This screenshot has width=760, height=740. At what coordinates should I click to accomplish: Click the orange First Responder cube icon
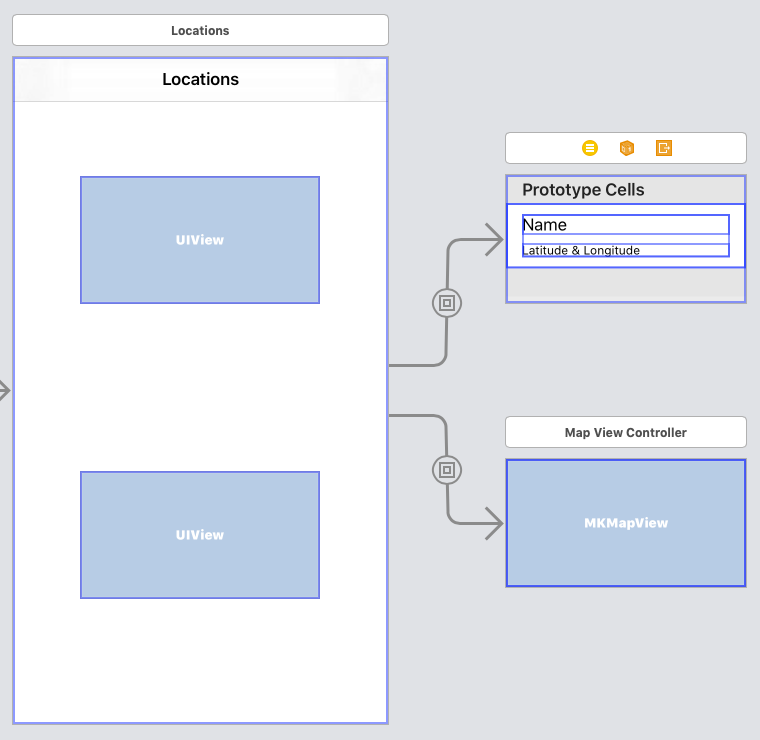(627, 148)
